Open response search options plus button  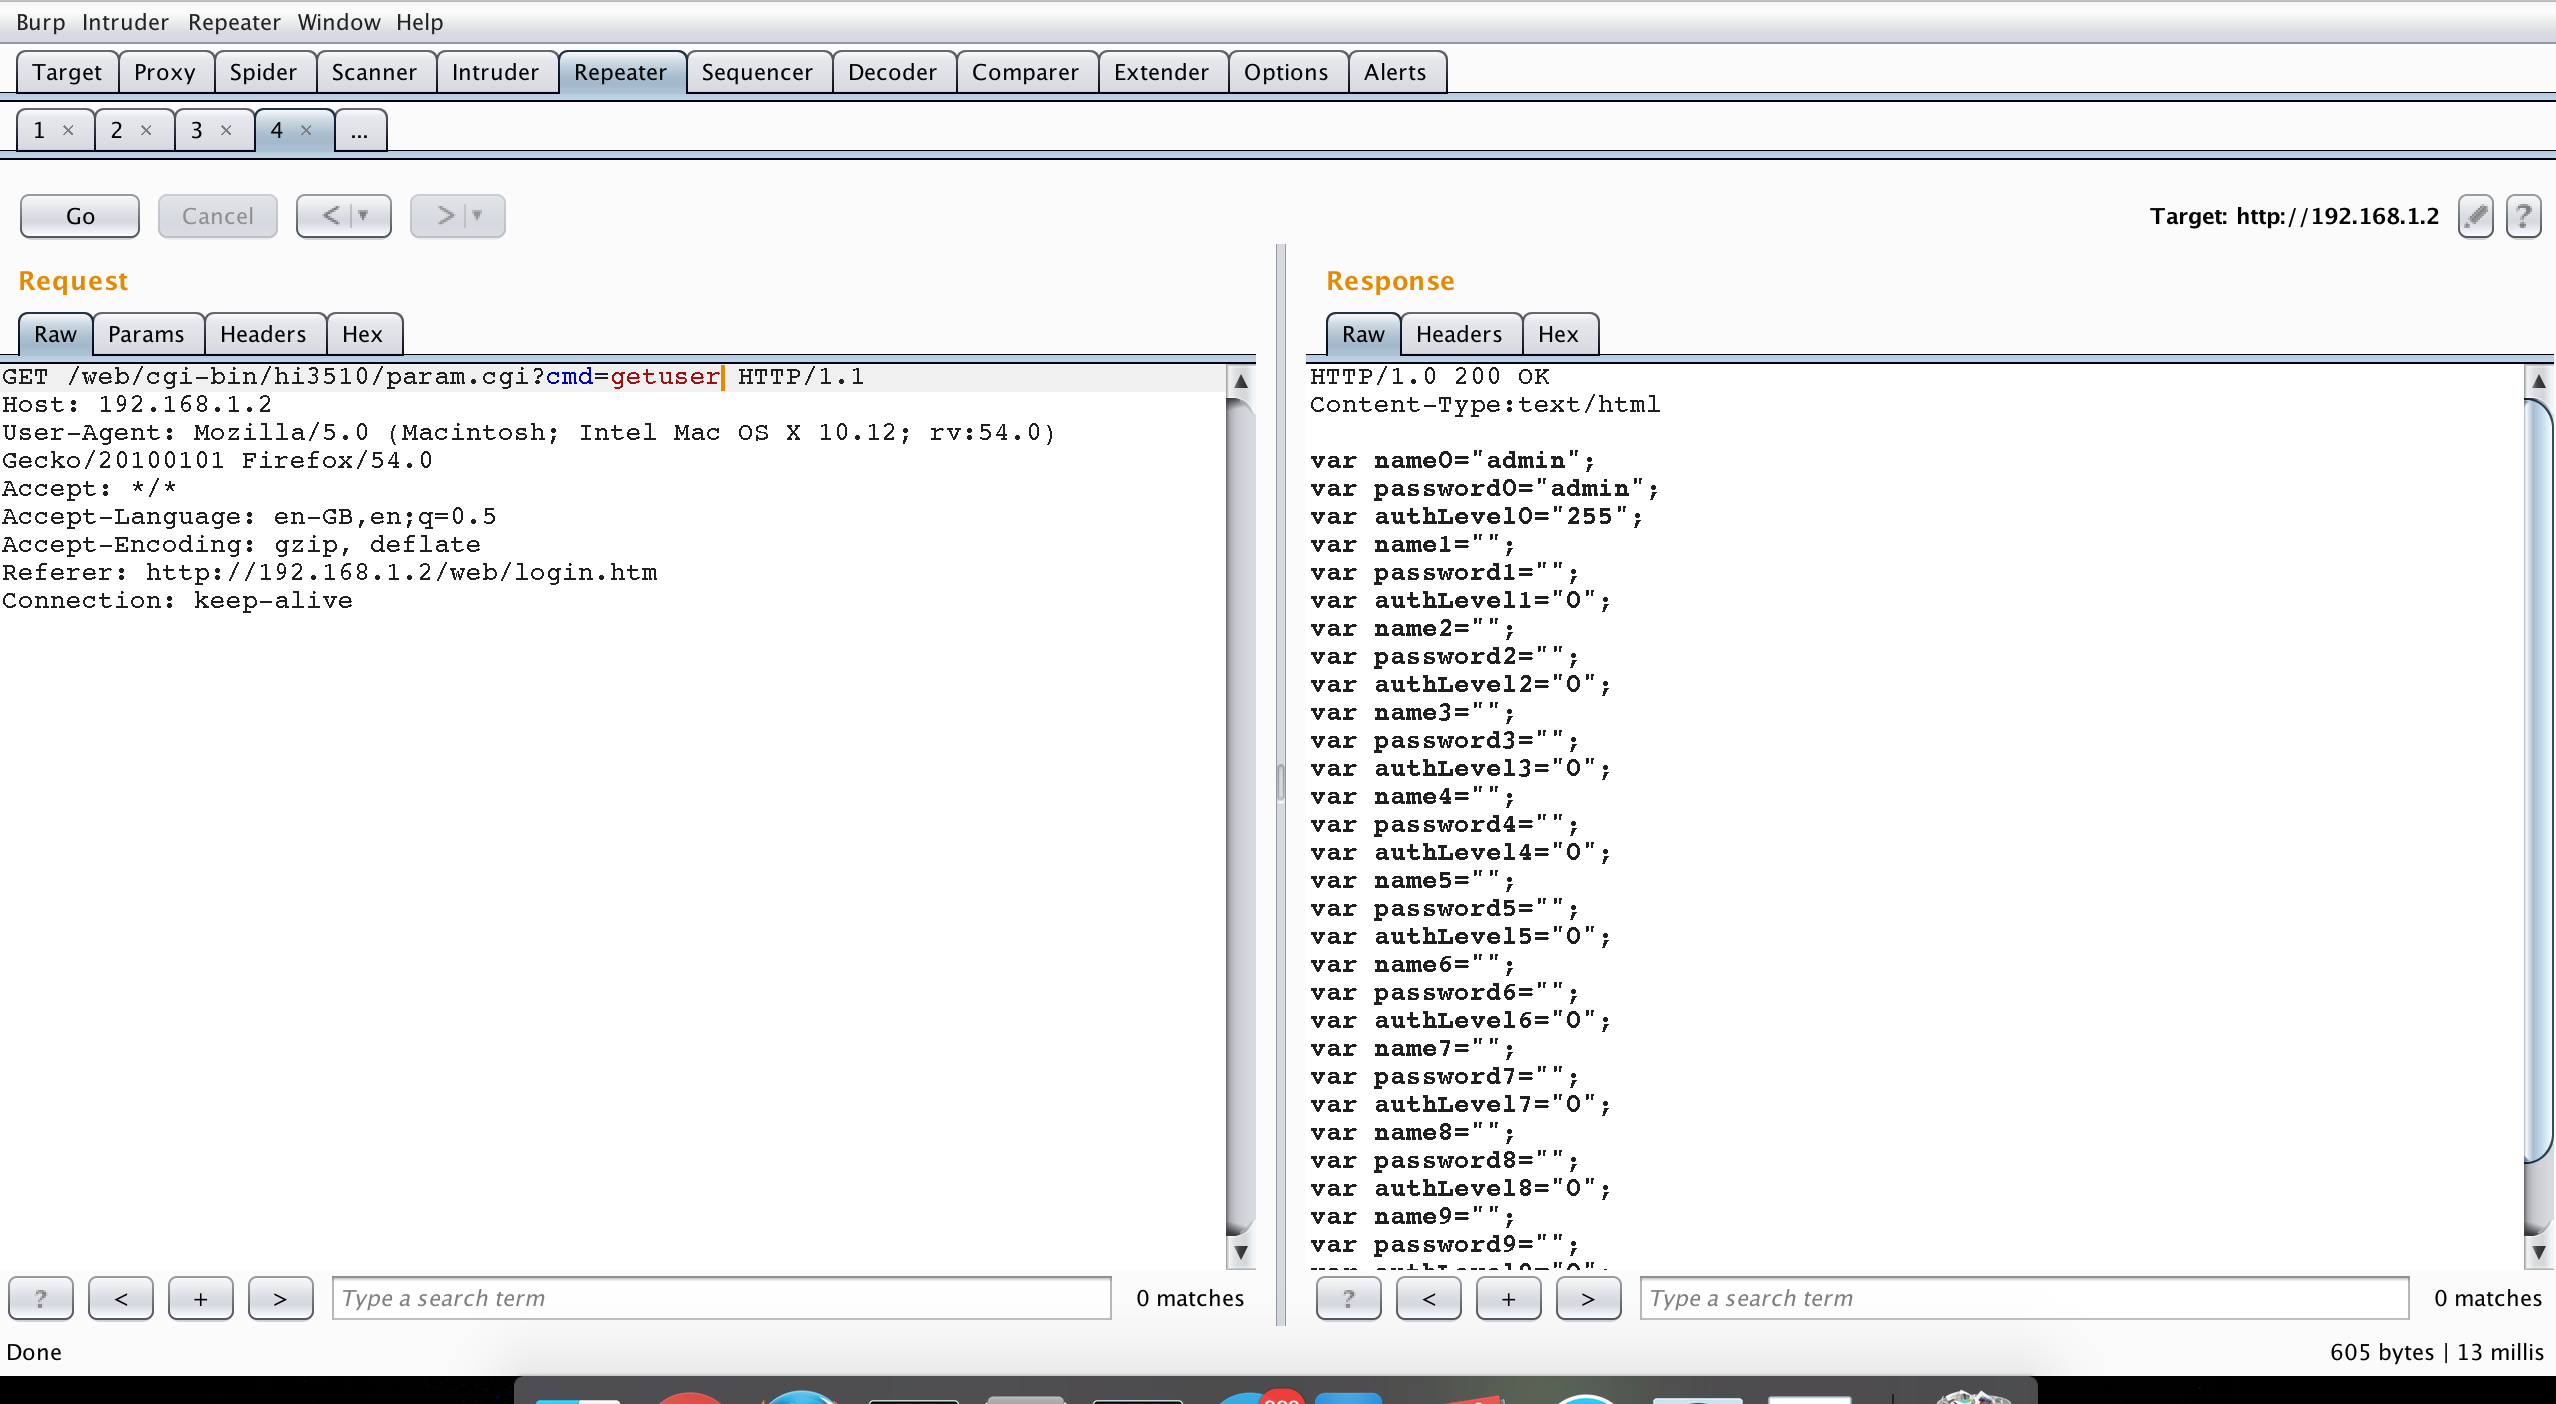tap(1509, 1298)
